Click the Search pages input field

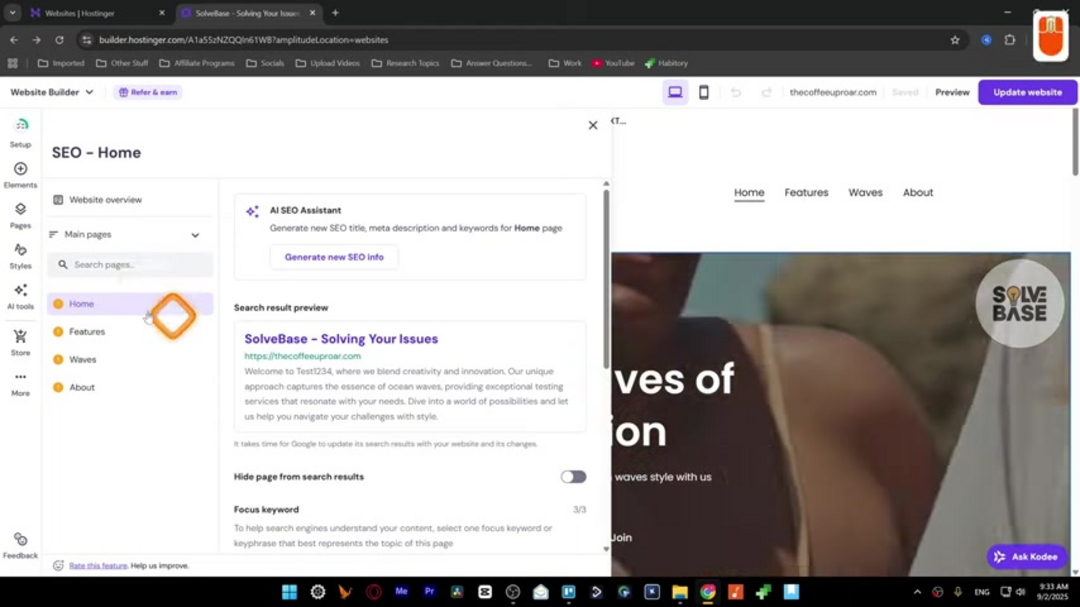pyautogui.click(x=135, y=265)
